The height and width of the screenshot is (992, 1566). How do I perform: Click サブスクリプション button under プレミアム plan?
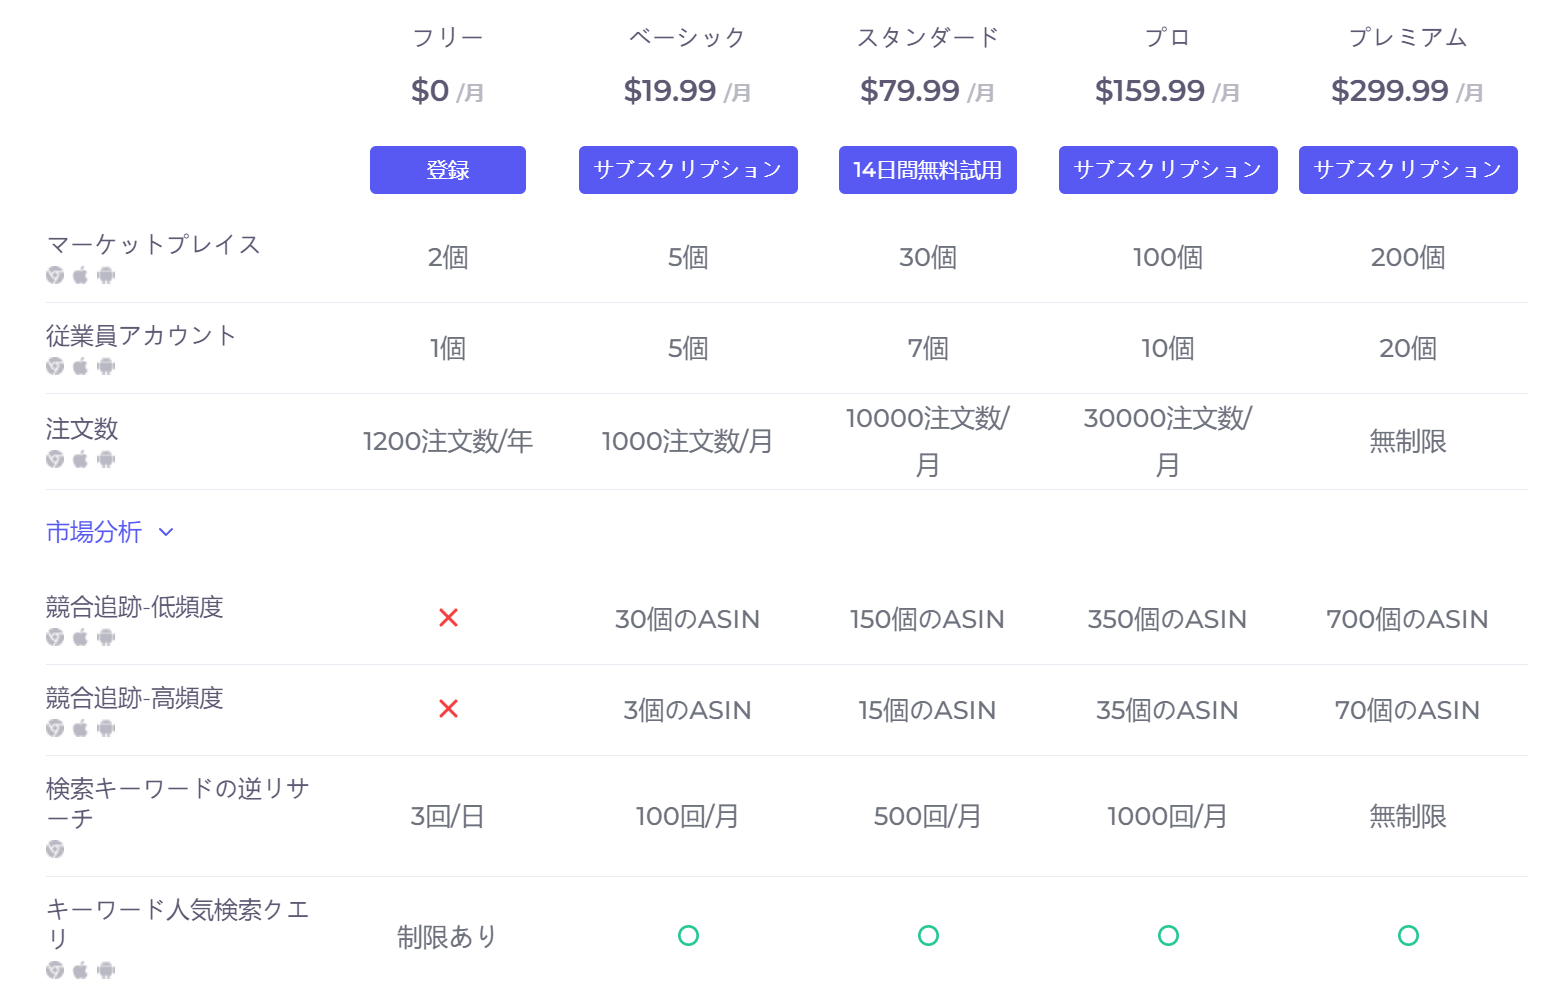pos(1408,170)
